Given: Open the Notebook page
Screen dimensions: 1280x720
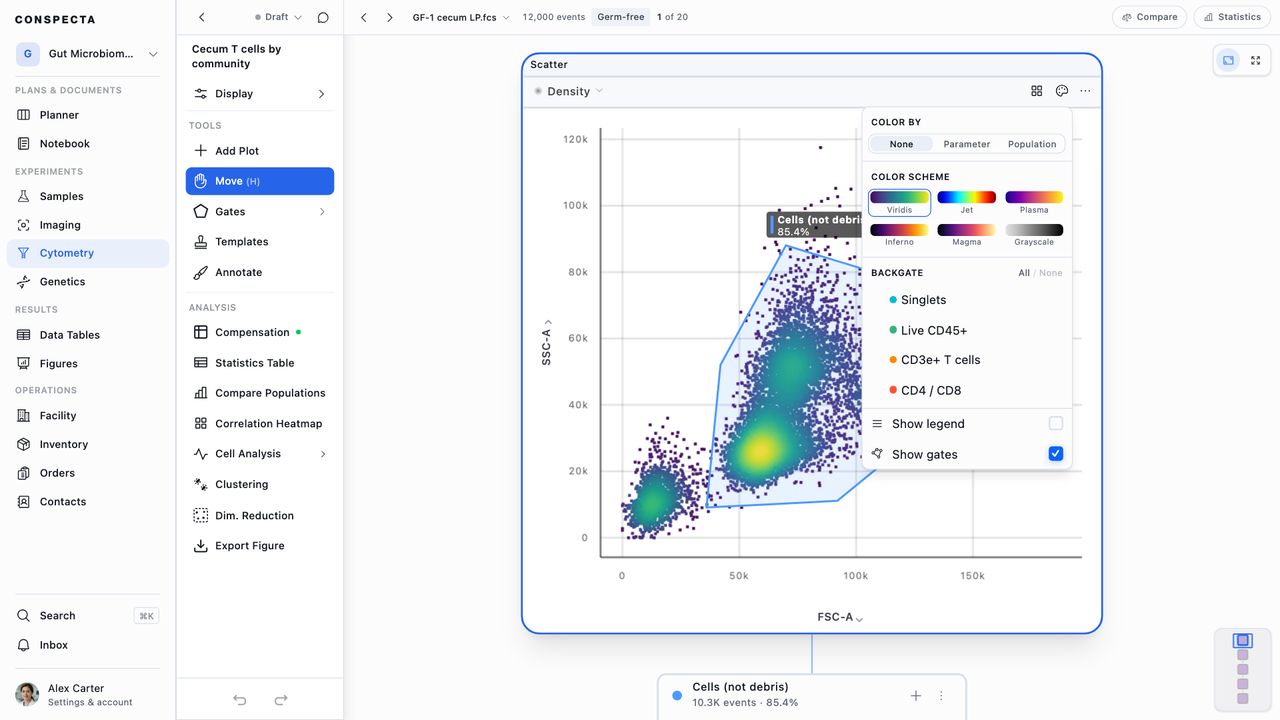Looking at the screenshot, I should point(88,144).
